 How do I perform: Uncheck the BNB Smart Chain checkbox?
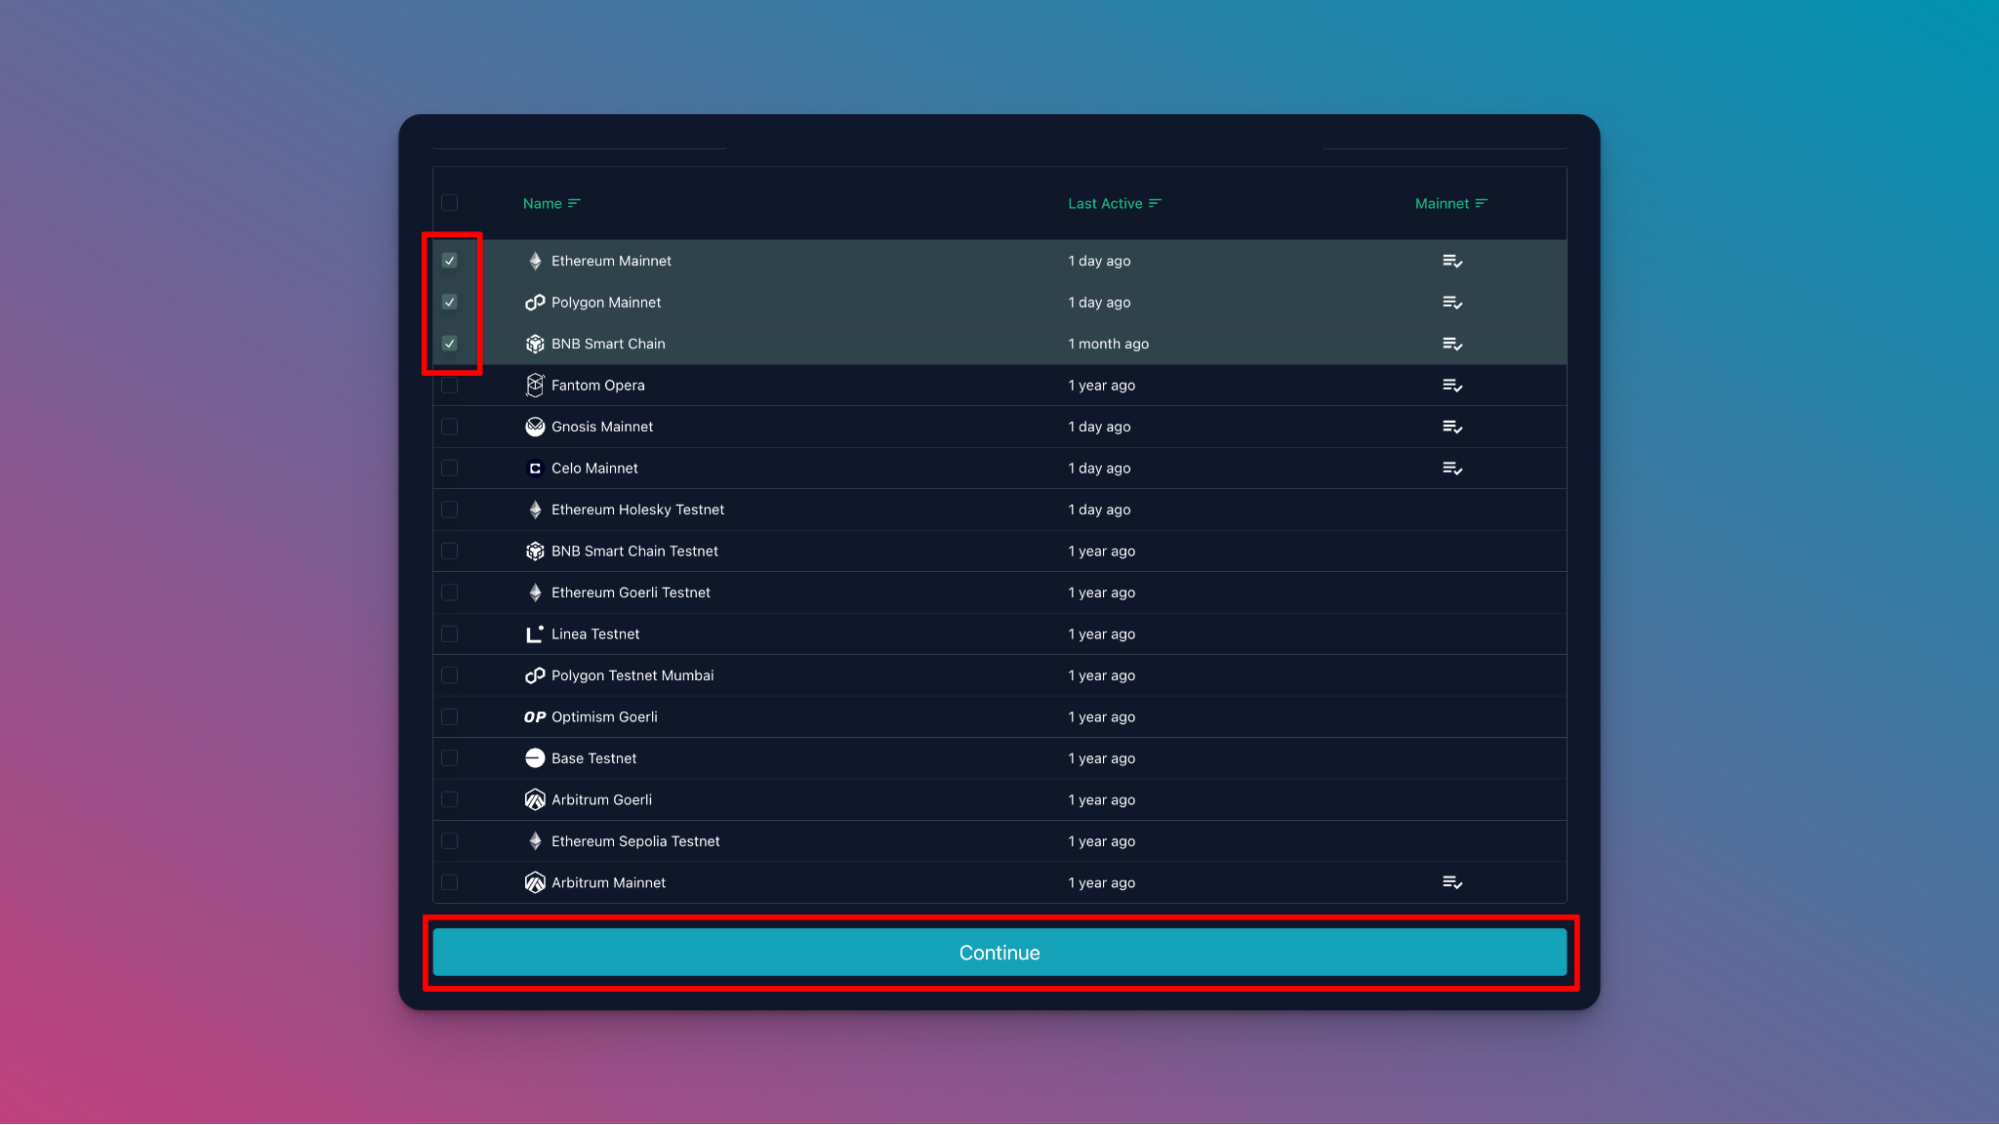point(450,344)
